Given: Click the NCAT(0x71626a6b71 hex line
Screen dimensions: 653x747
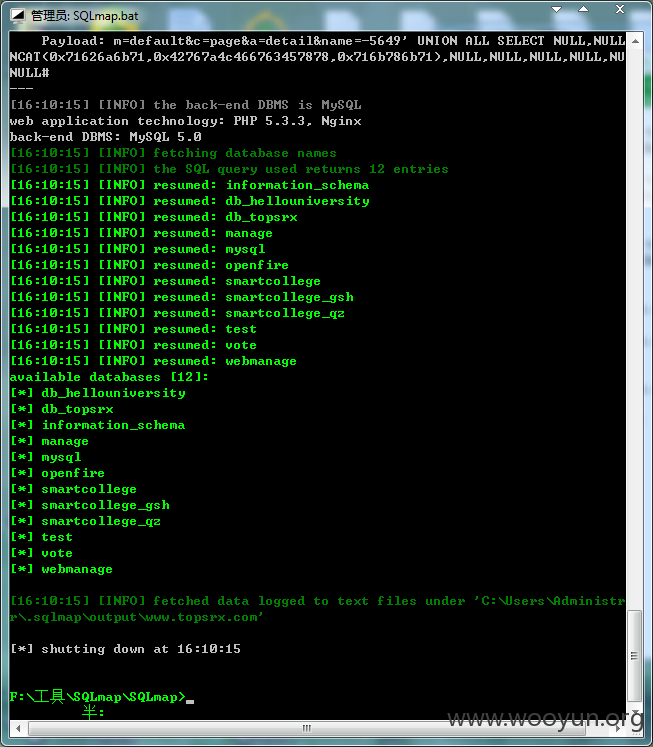Looking at the screenshot, I should coord(317,57).
